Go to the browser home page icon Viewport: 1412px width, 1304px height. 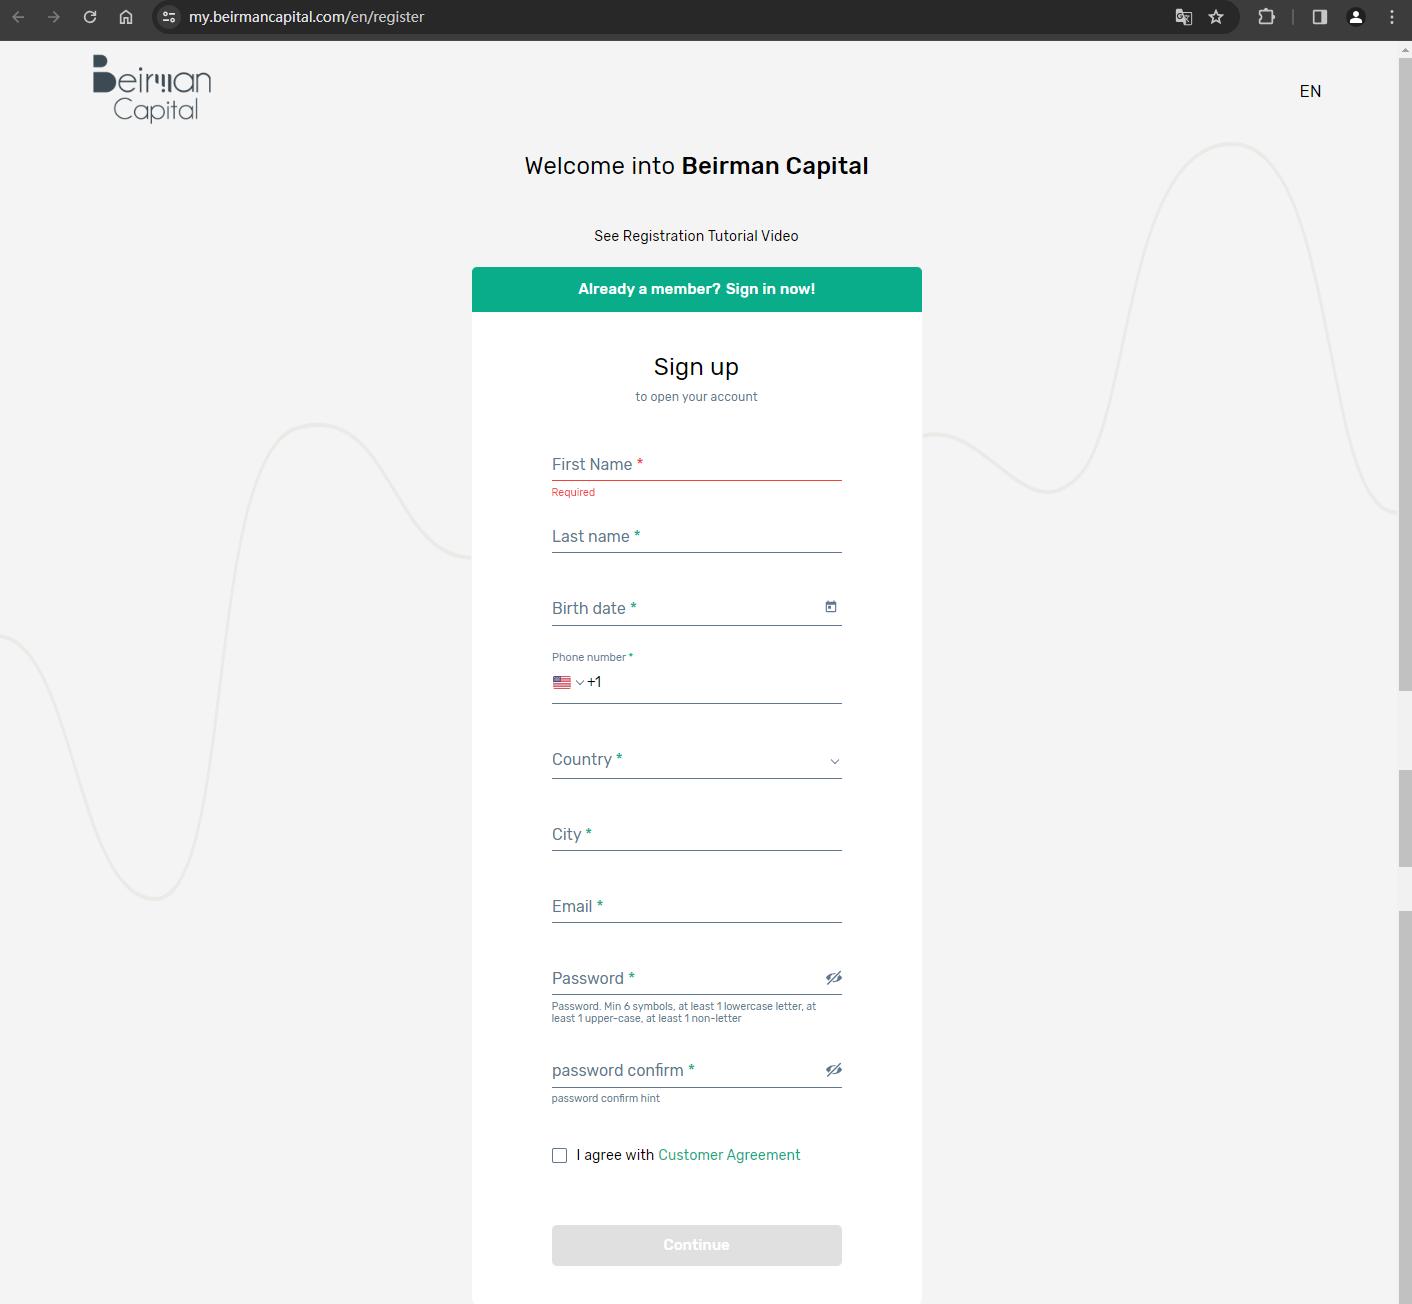(126, 17)
